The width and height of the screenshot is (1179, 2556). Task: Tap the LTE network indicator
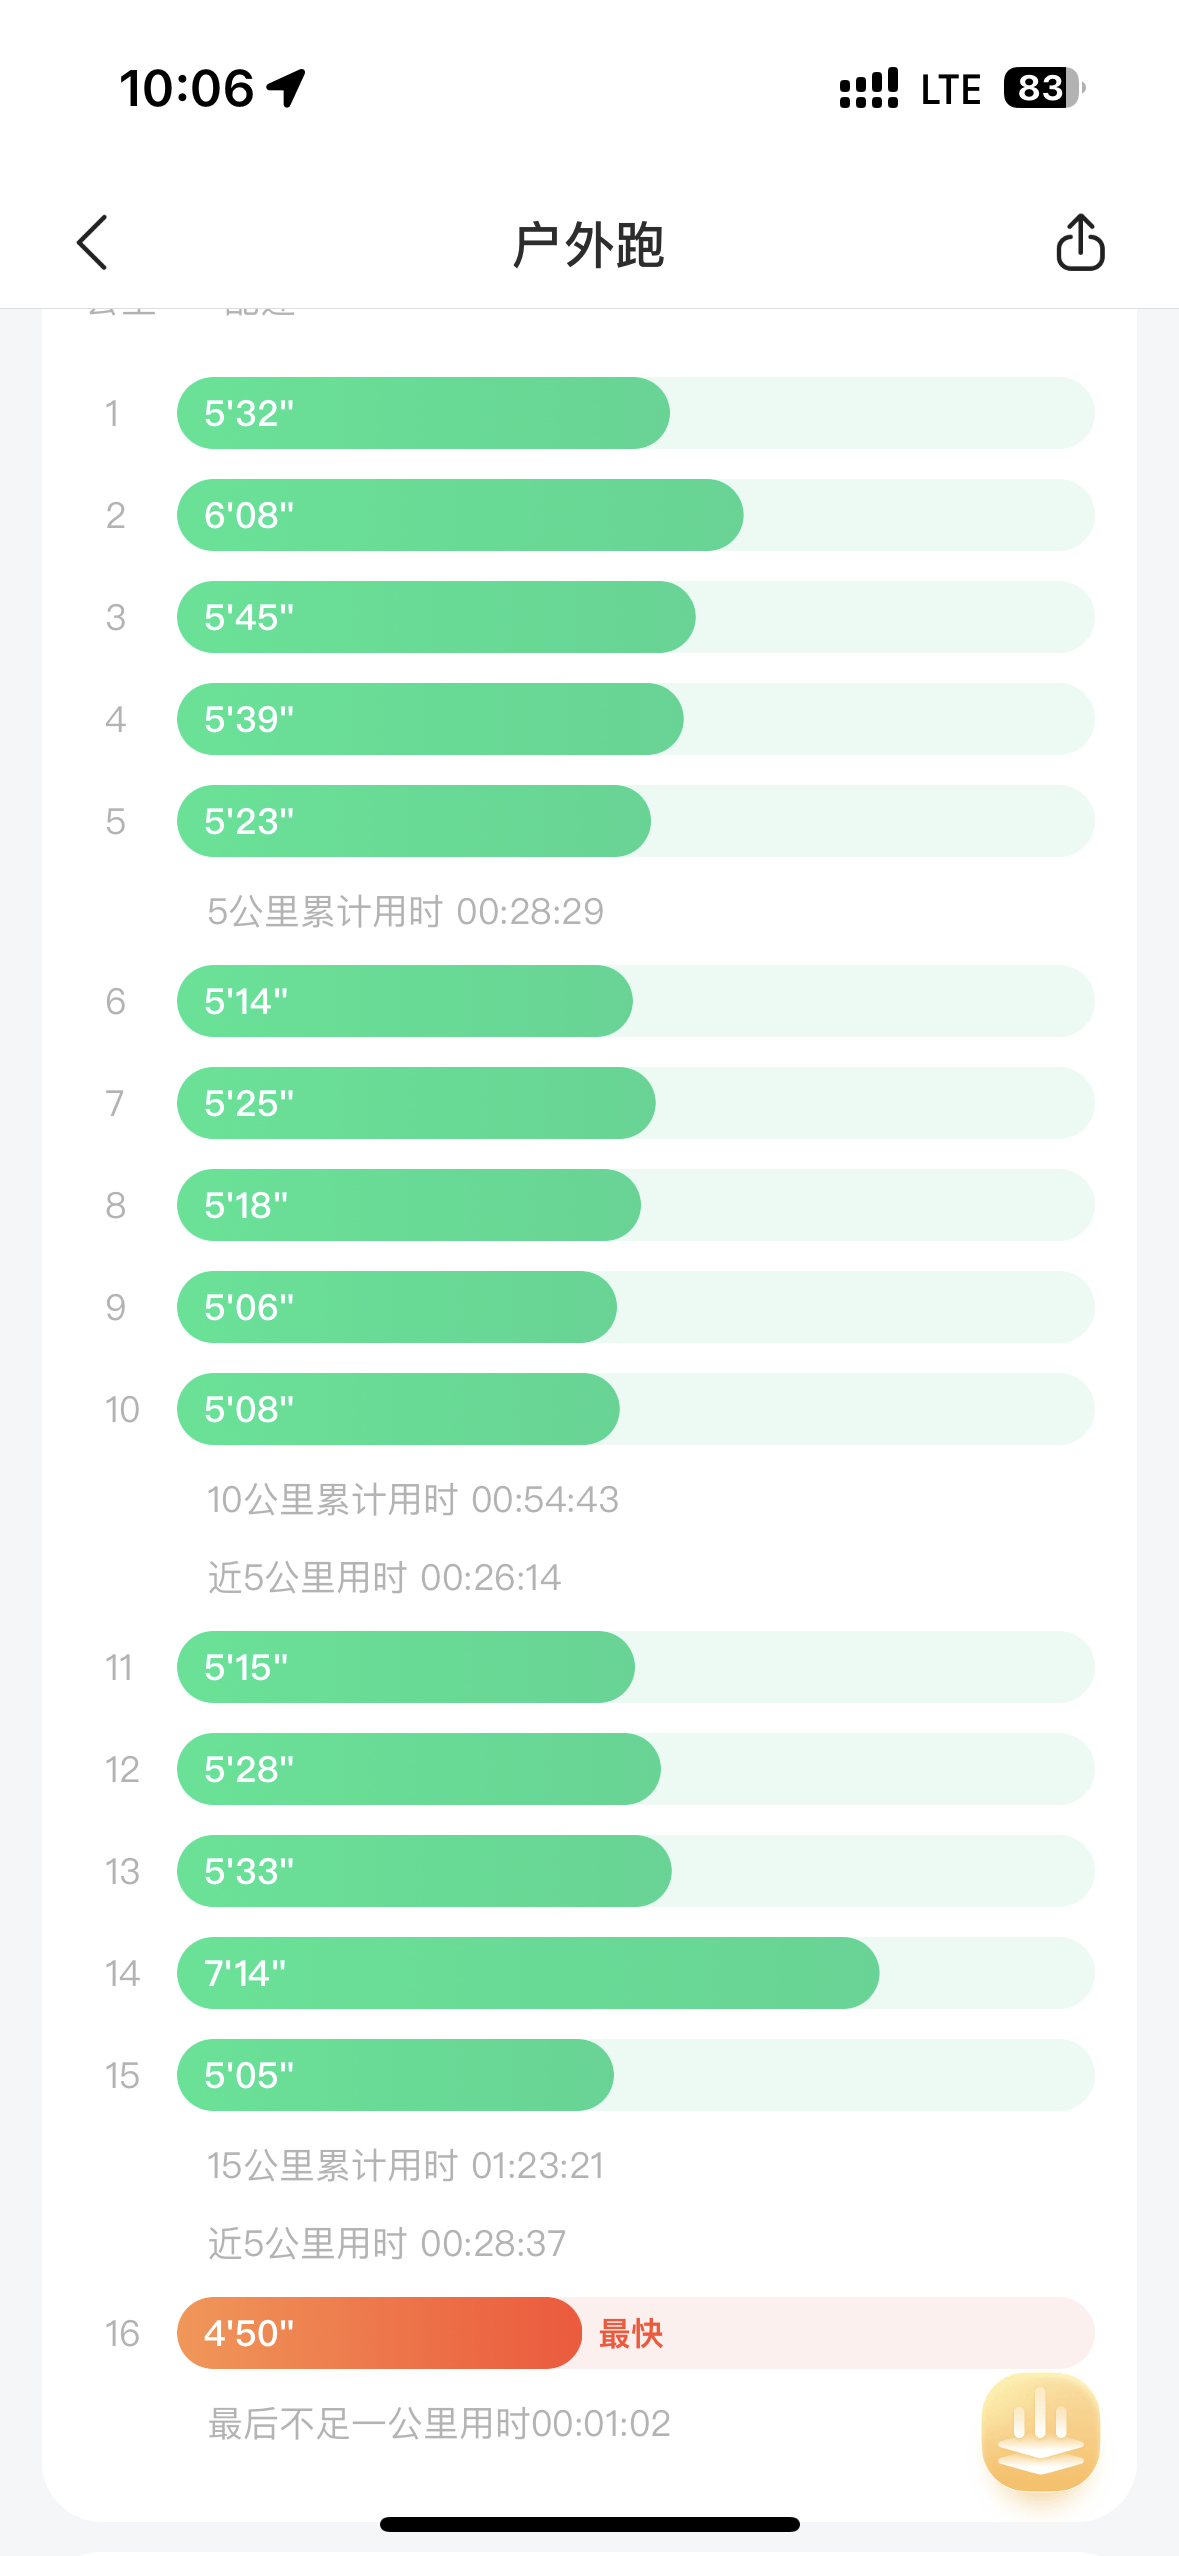point(950,90)
